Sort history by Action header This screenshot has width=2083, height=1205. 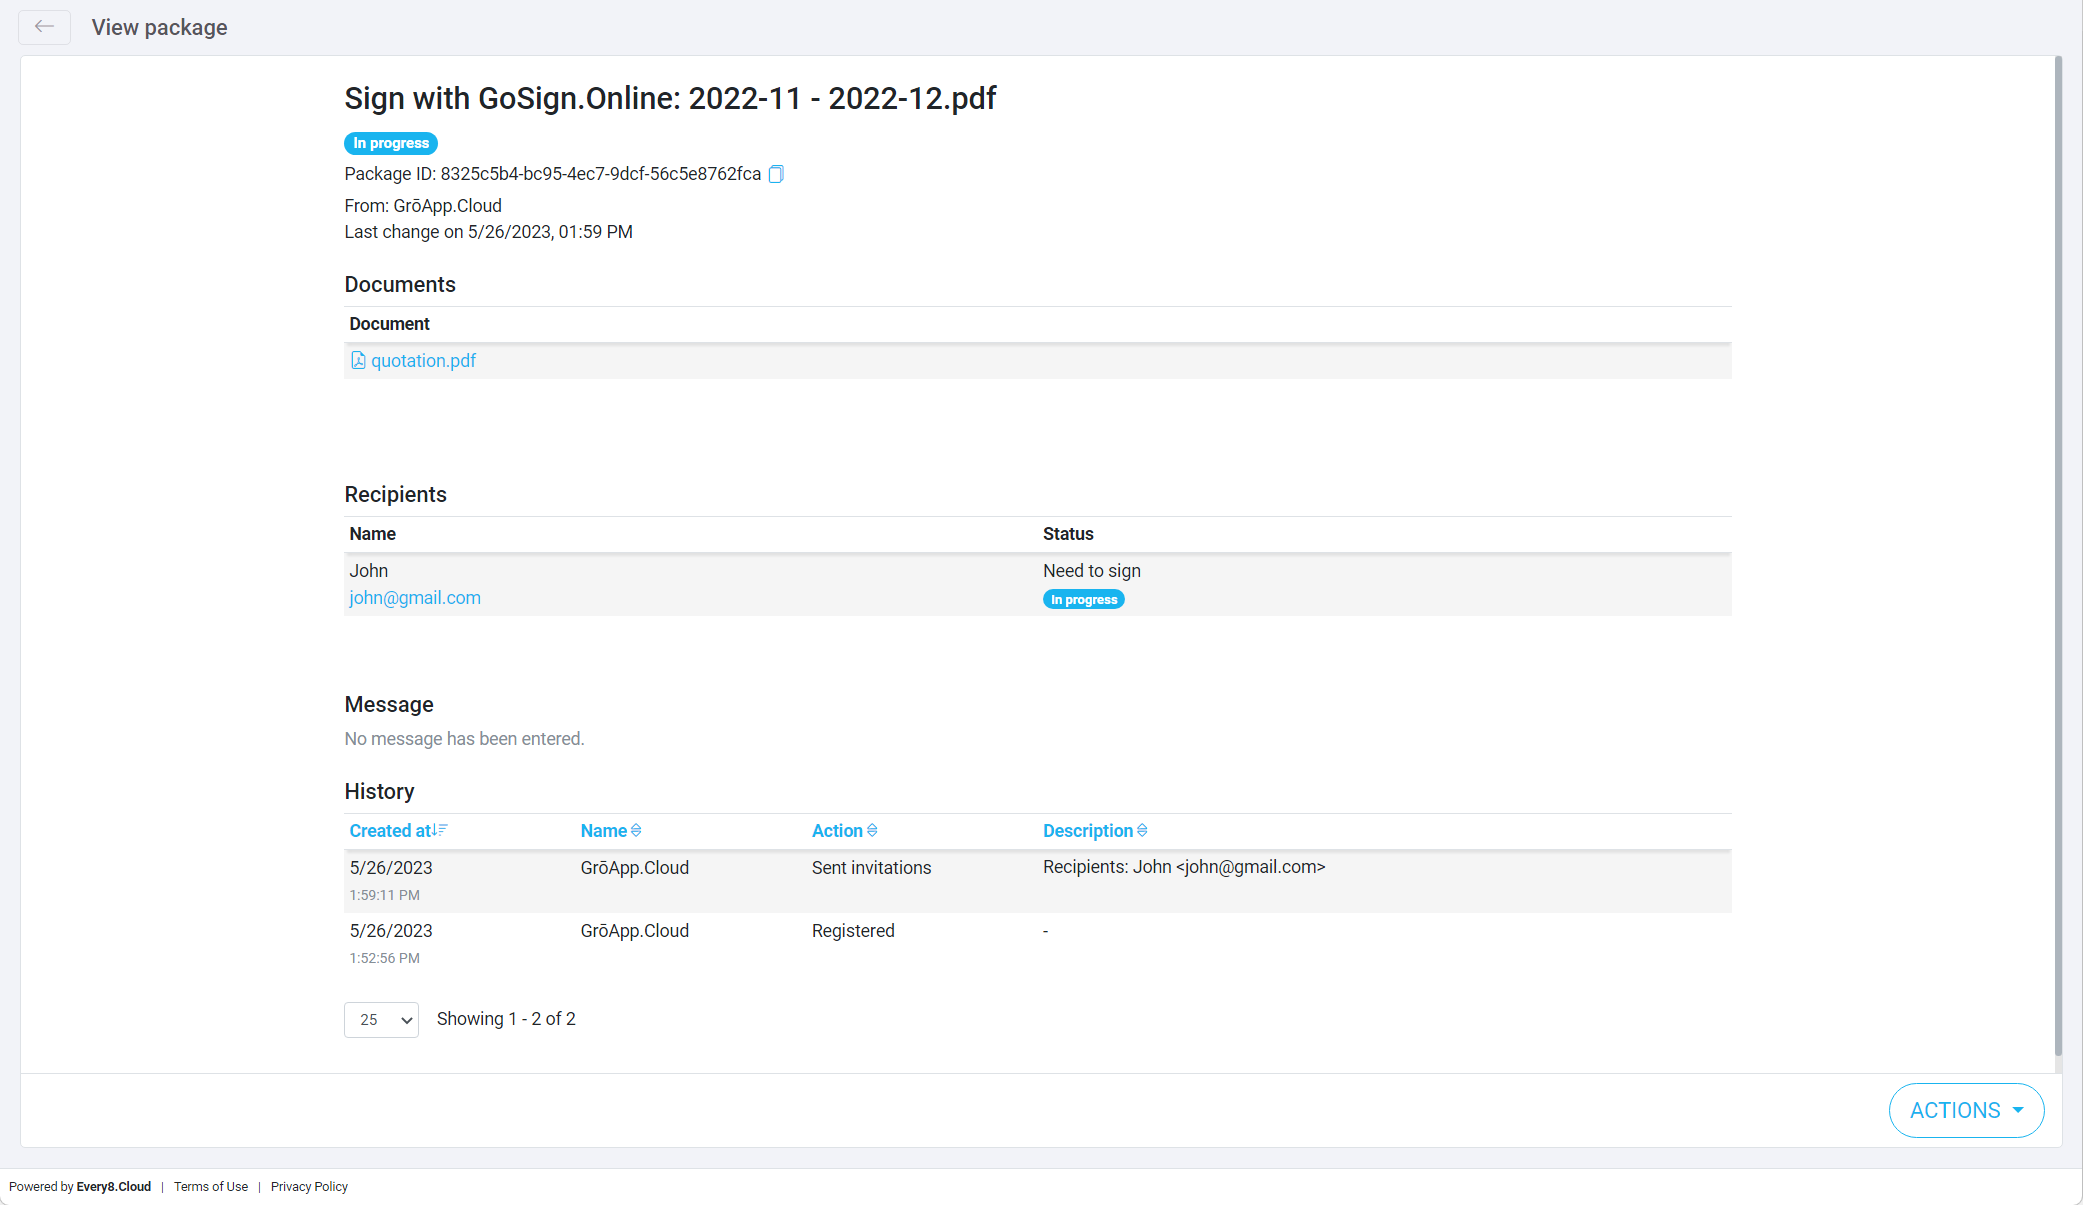coord(837,831)
